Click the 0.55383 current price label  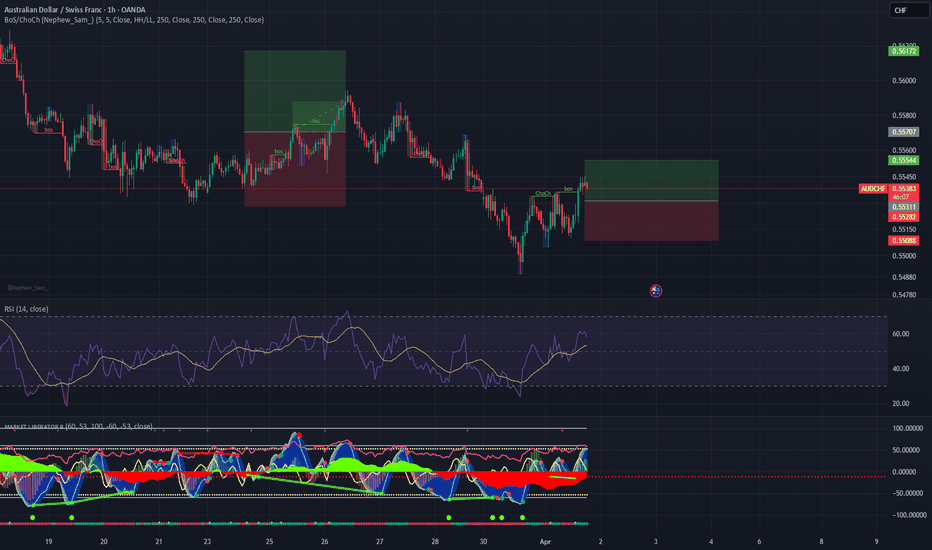pos(903,188)
